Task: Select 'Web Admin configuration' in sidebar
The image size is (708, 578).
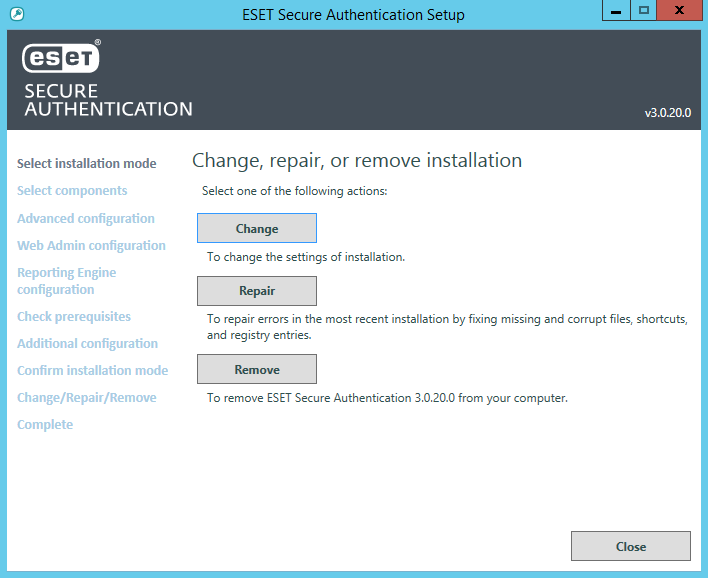Action: tap(91, 246)
